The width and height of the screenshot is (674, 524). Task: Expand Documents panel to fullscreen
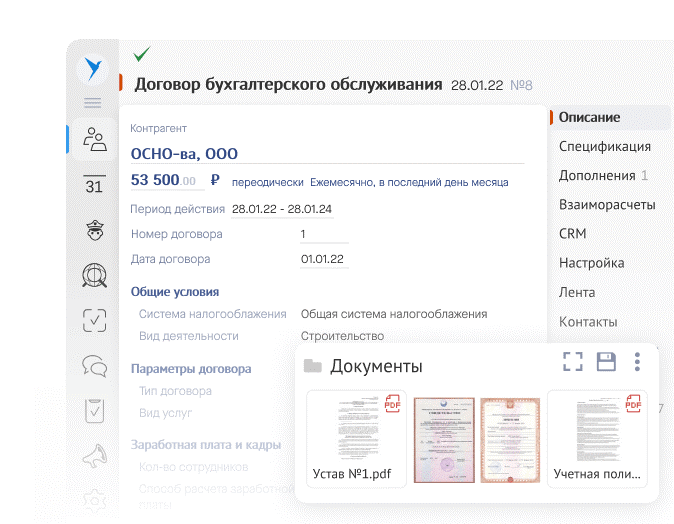[573, 362]
